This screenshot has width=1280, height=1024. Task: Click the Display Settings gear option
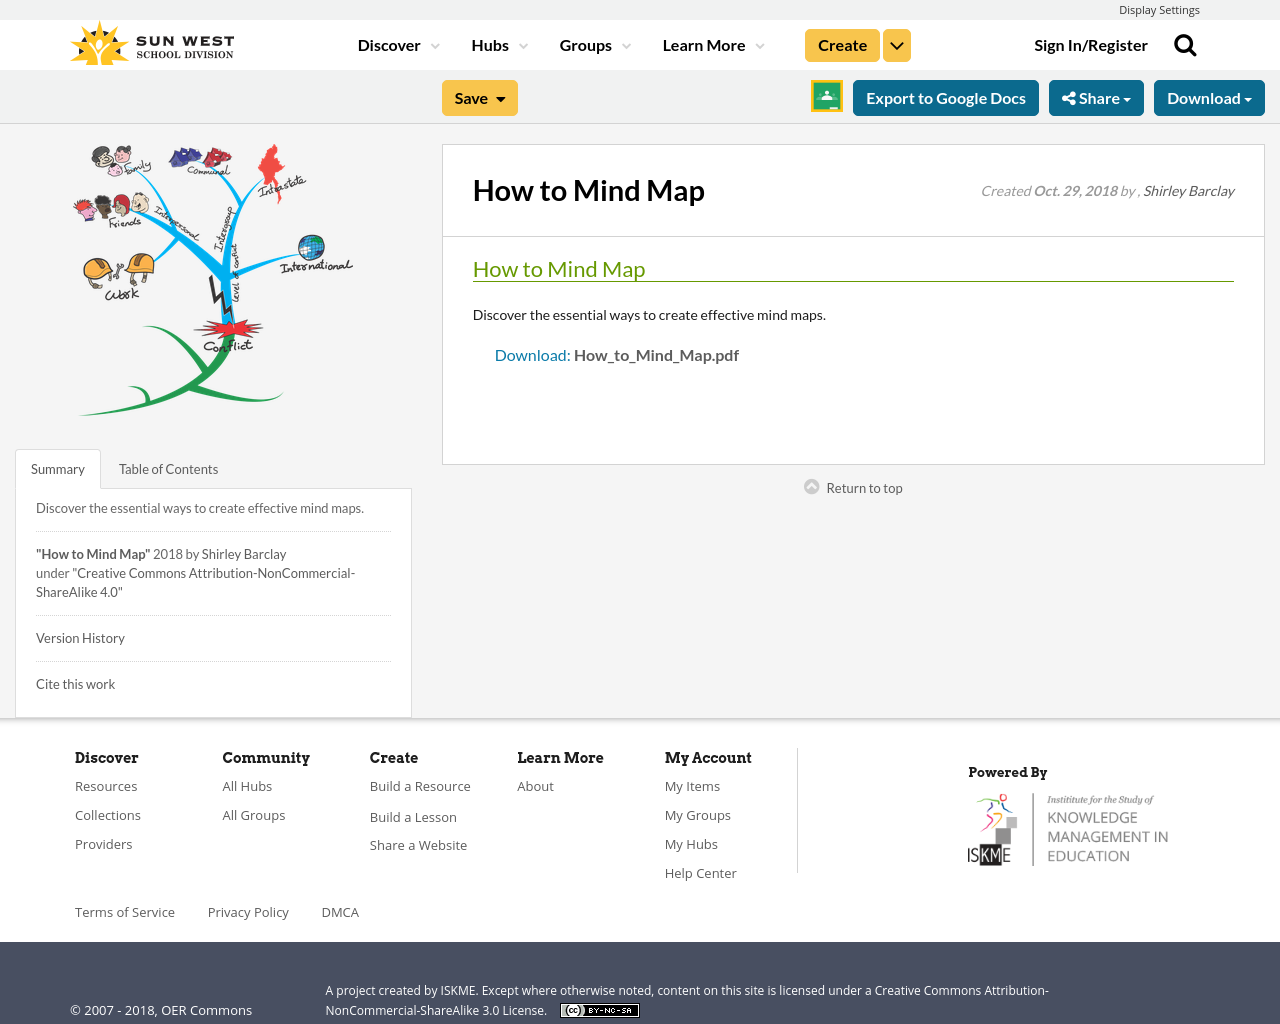pos(1159,9)
